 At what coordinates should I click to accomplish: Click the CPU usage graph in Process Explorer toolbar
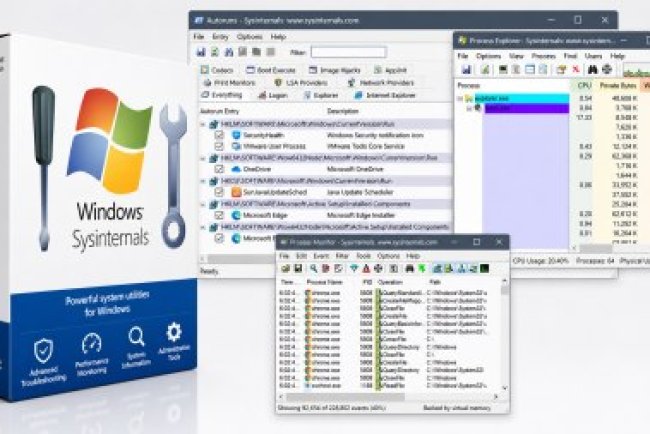coord(636,70)
